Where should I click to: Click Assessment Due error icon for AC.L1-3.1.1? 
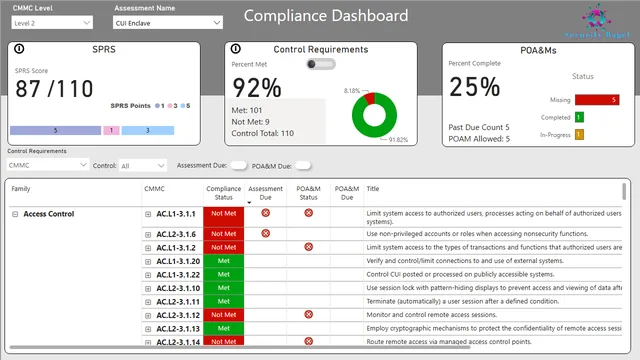[x=266, y=213]
